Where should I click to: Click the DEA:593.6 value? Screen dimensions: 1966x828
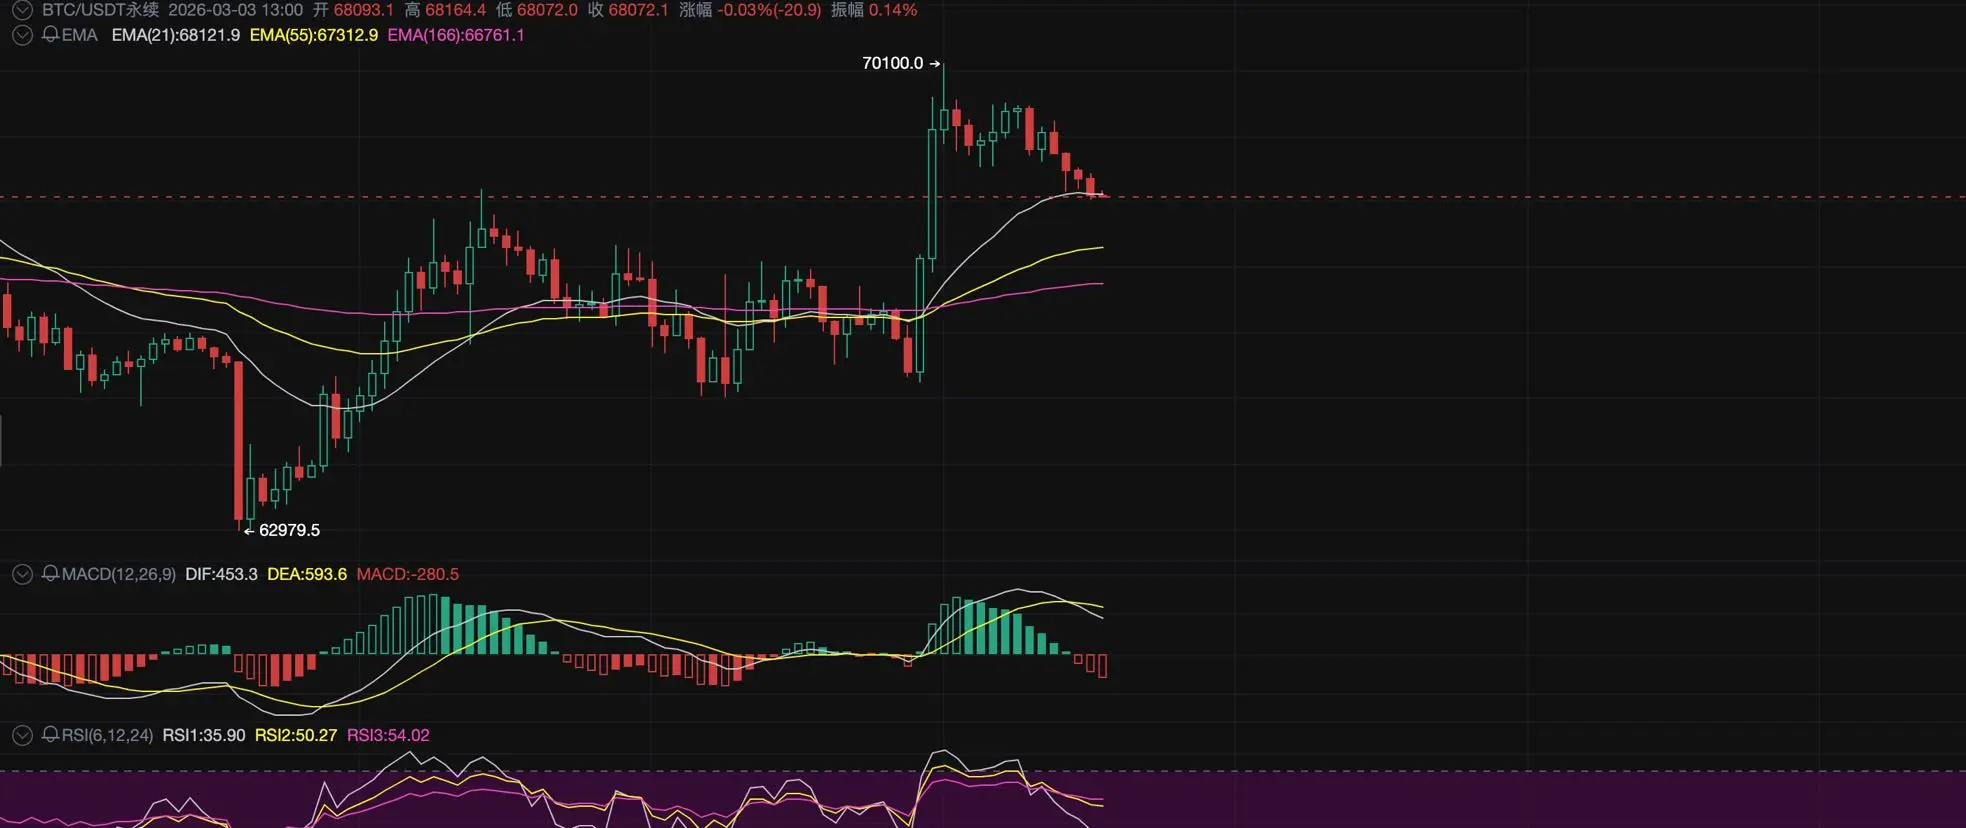(307, 574)
